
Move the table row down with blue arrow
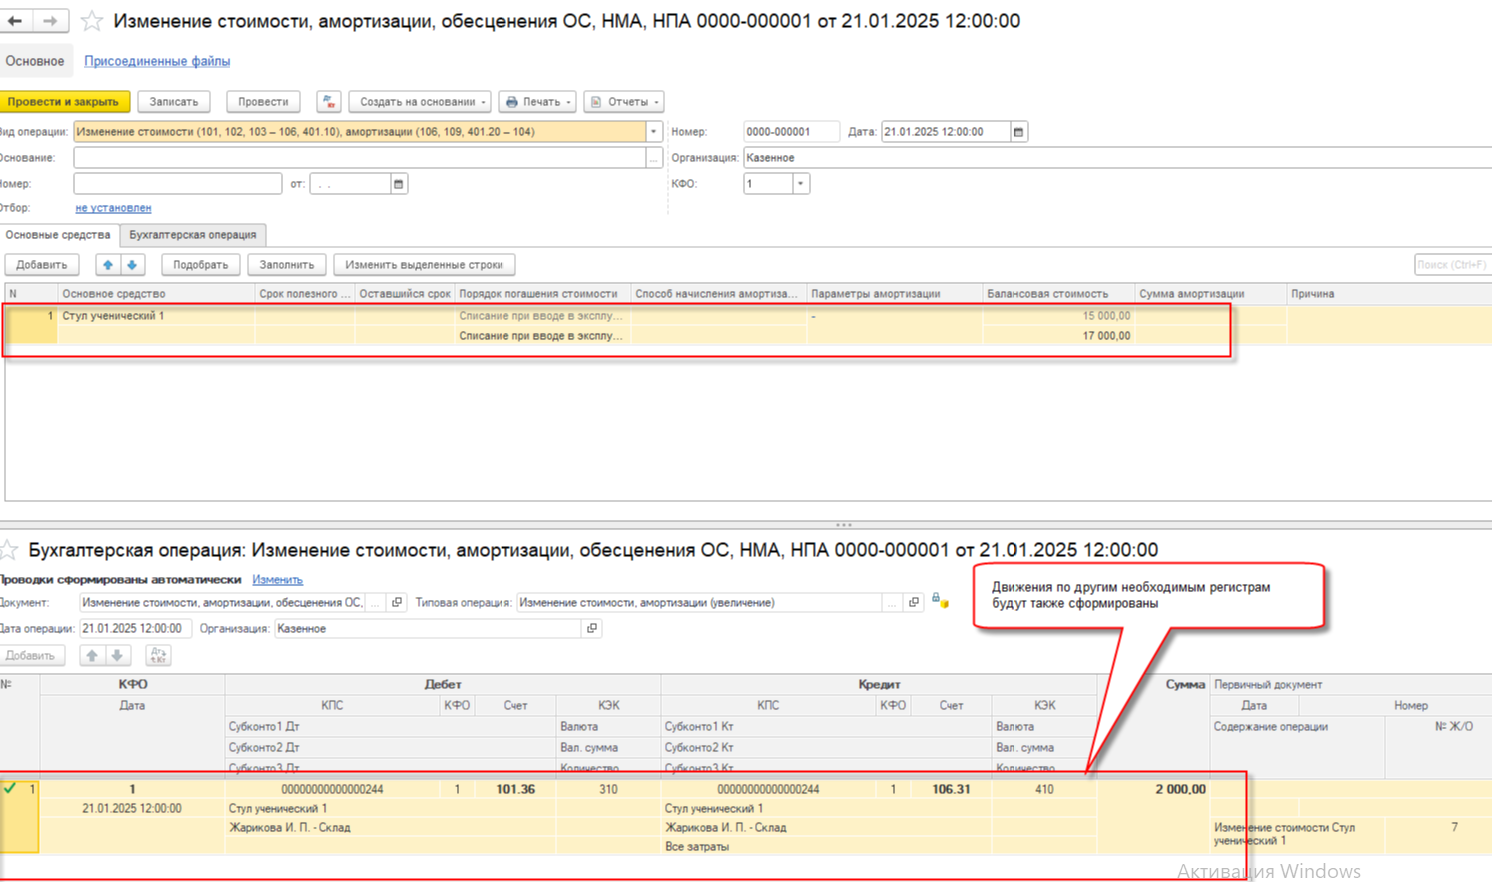132,265
